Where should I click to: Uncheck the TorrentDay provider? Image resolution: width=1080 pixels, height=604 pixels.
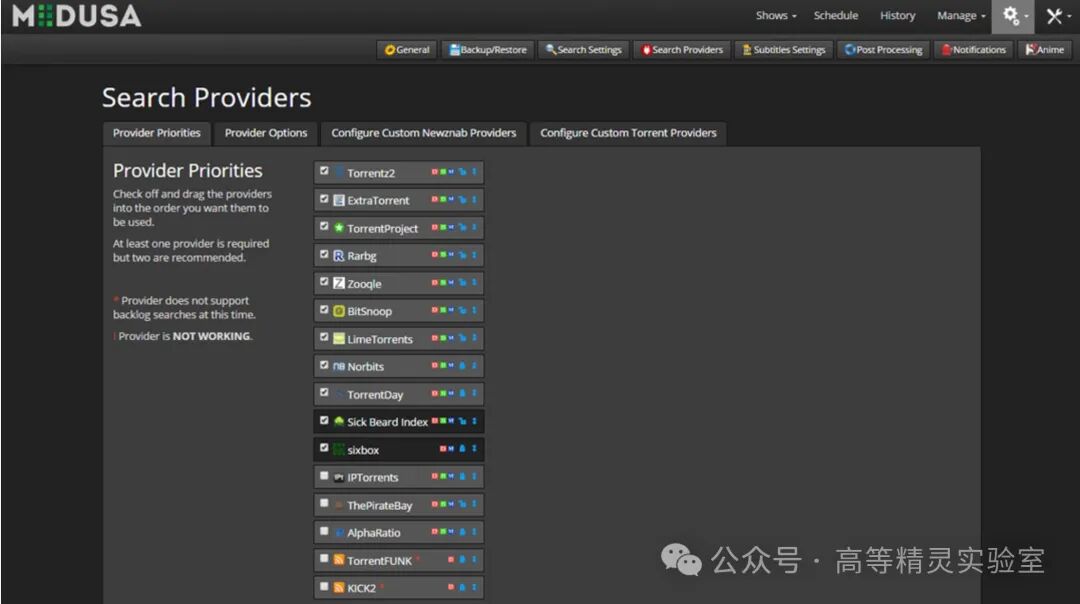pyautogui.click(x=324, y=393)
